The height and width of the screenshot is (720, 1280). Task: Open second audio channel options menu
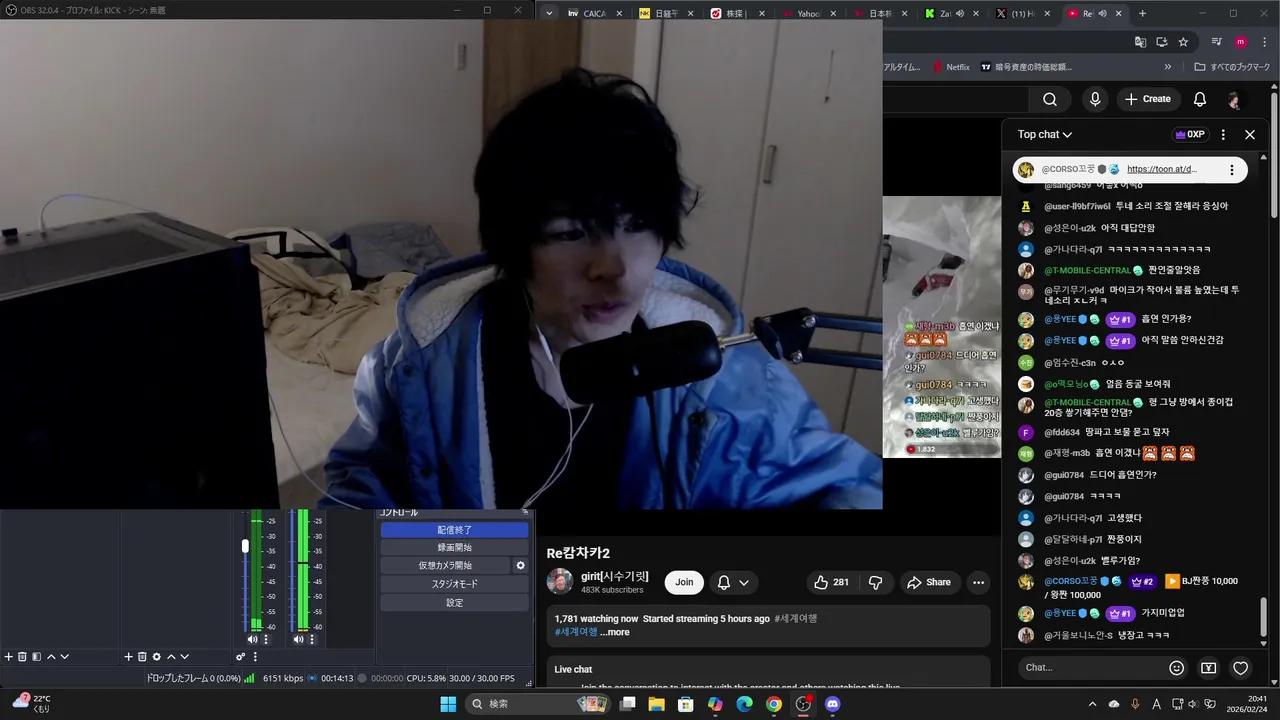pos(312,639)
